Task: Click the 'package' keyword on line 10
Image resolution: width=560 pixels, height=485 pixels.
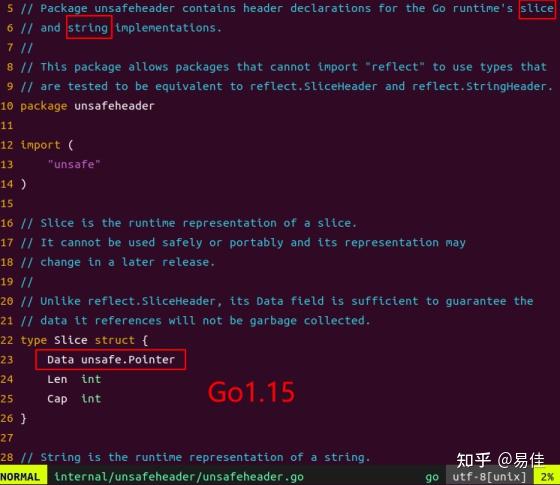Action: (x=44, y=106)
